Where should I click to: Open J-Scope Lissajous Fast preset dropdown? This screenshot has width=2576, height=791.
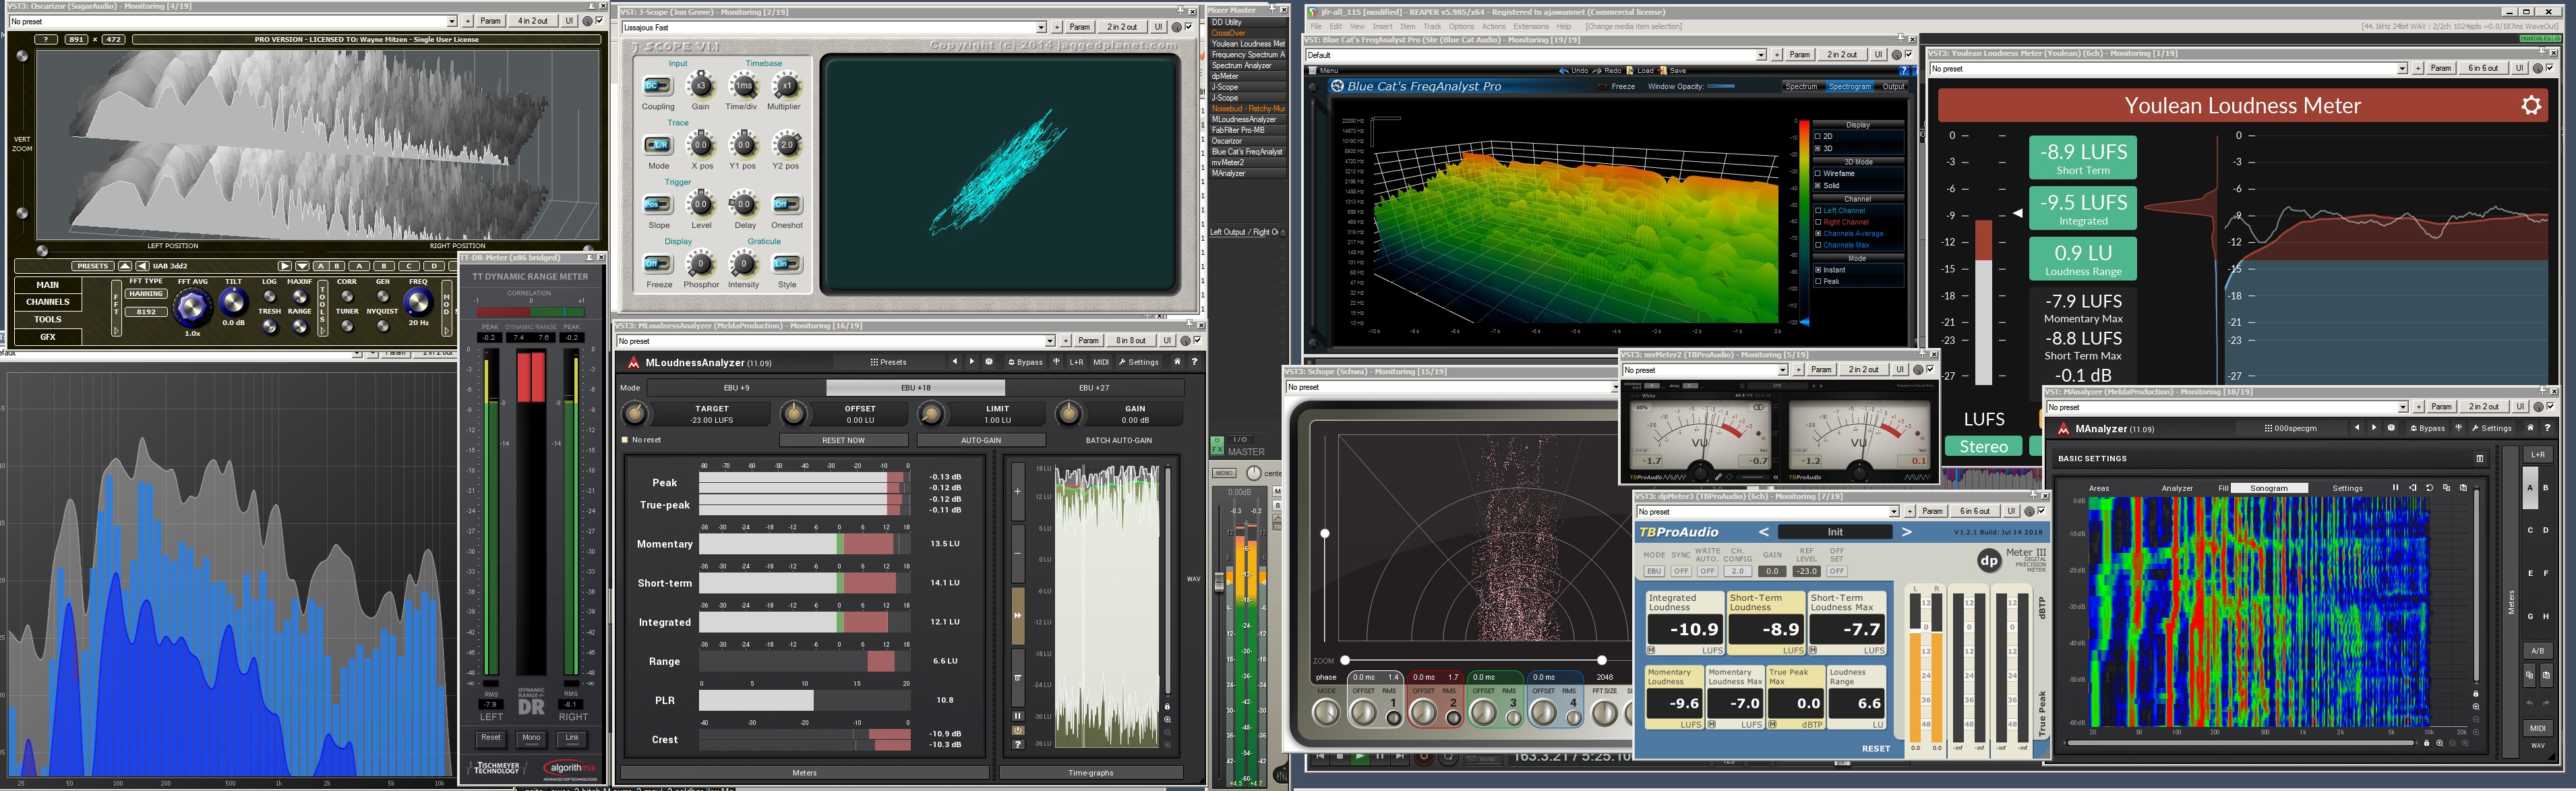tap(1041, 27)
